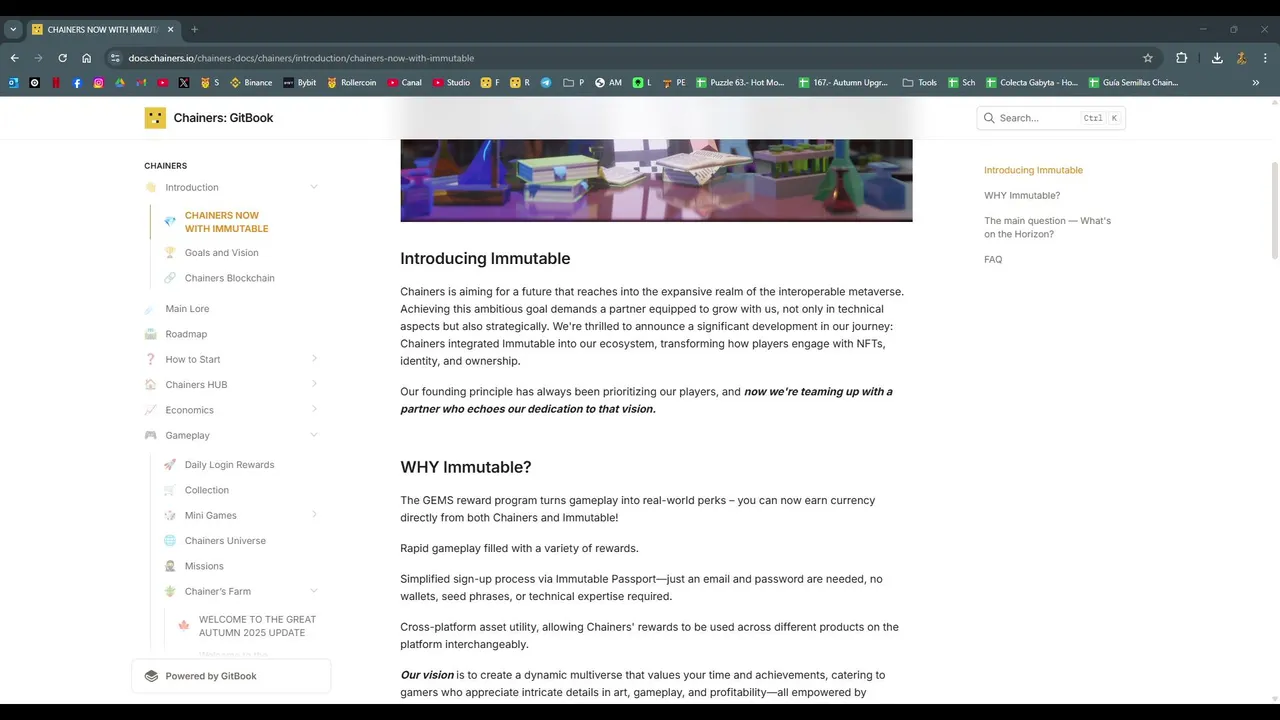Collapse the Gameplay section chevron

point(314,435)
